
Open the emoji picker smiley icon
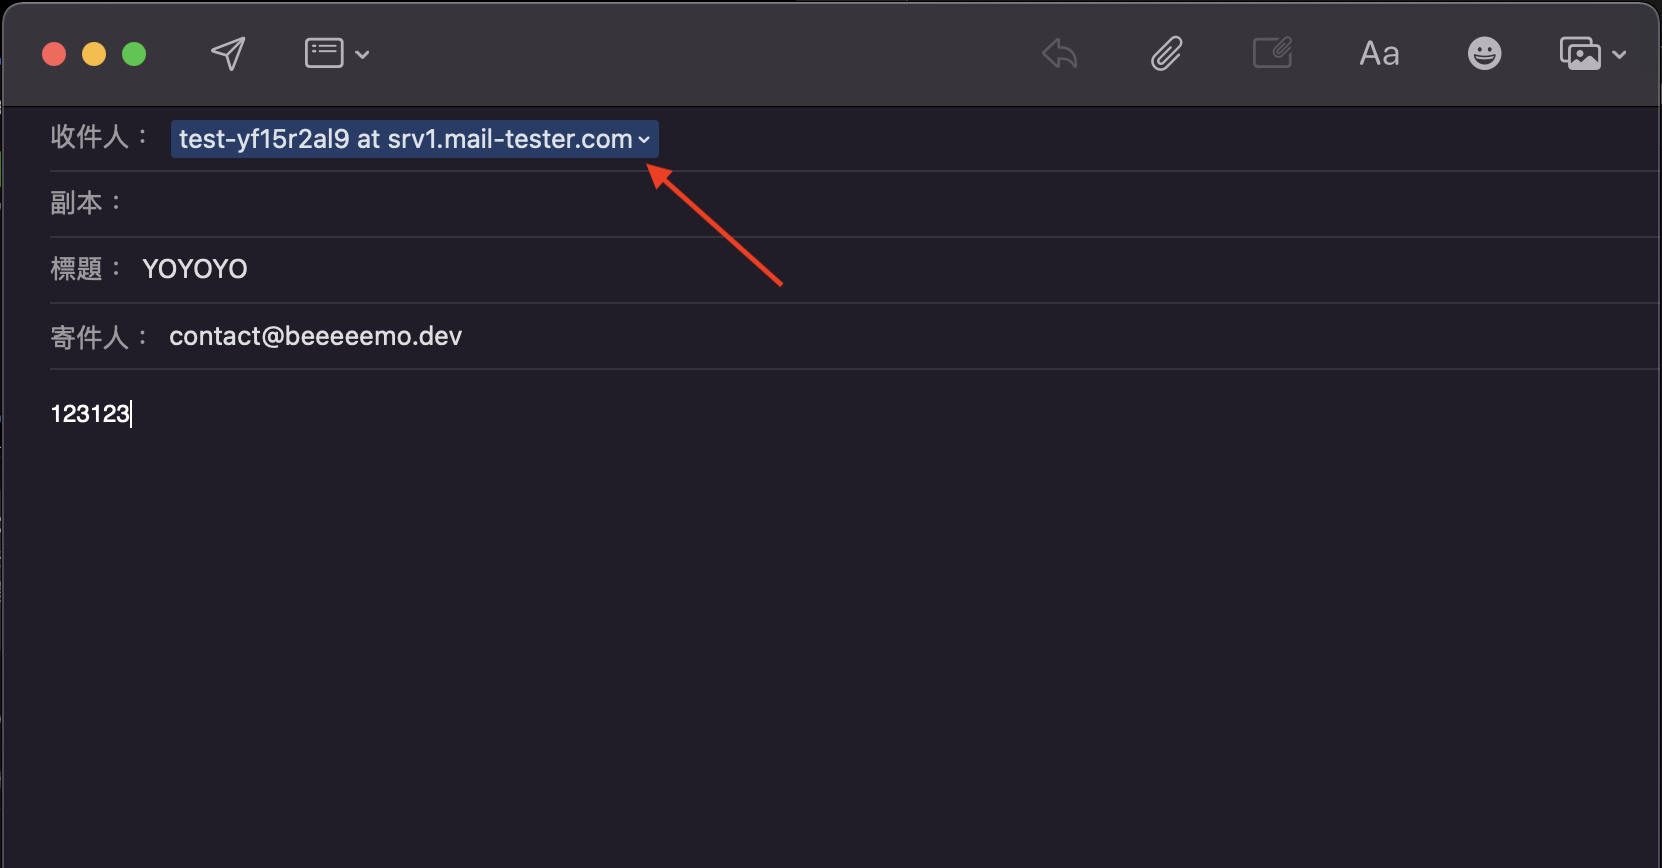pos(1484,53)
